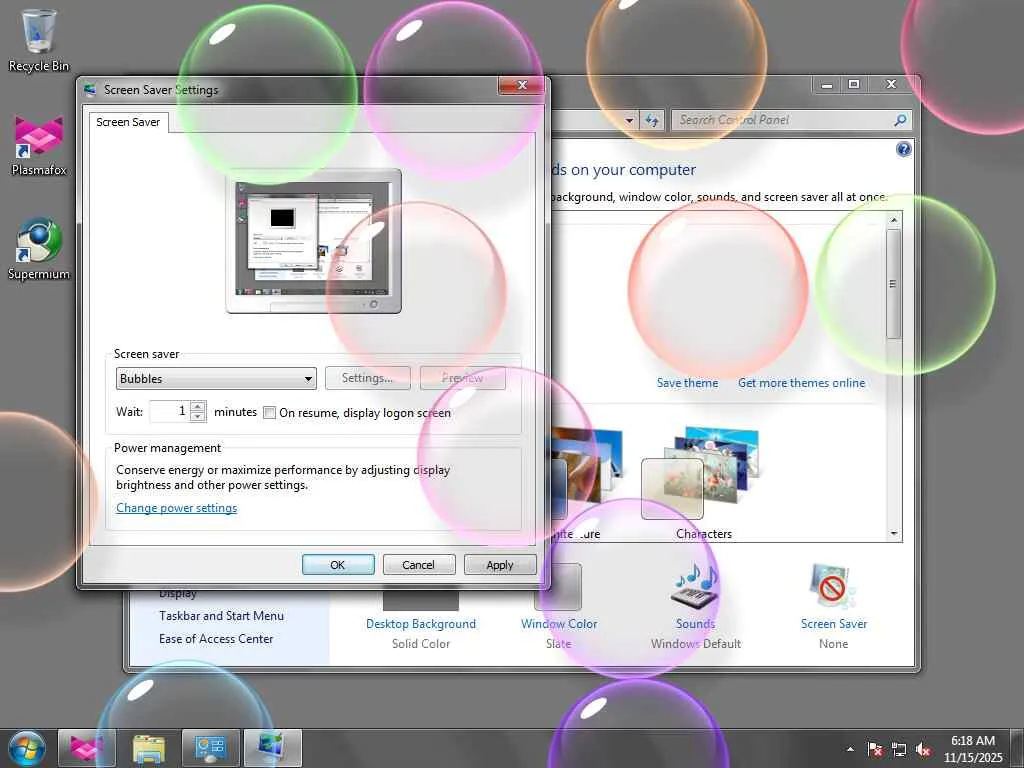Select the Screen Saver tab
The width and height of the screenshot is (1024, 768).
pos(128,122)
